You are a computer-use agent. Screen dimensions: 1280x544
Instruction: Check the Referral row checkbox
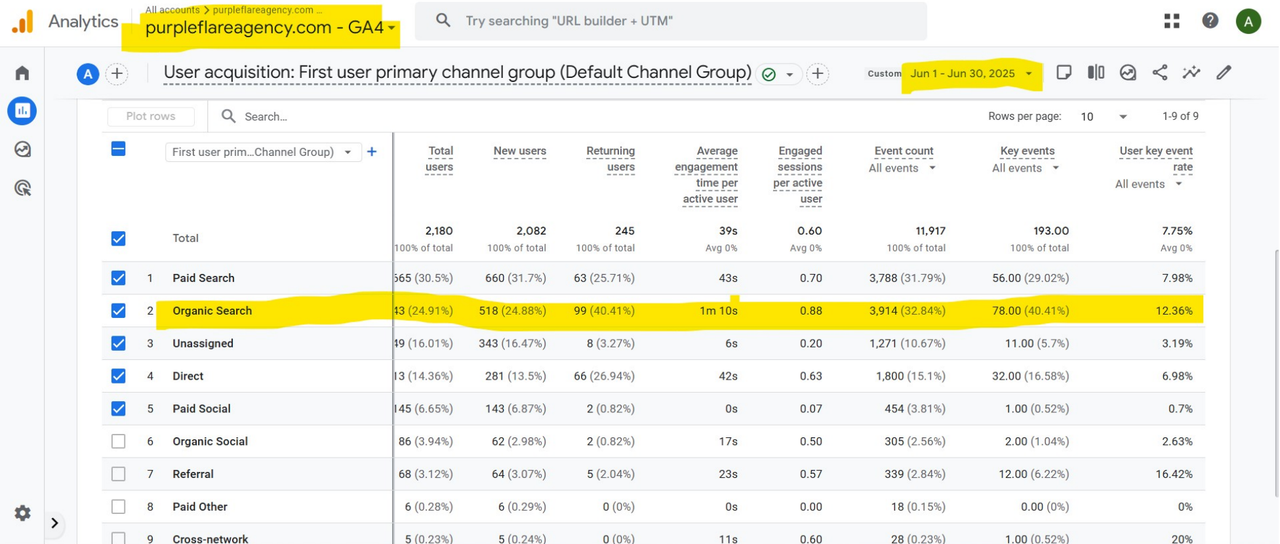[118, 474]
